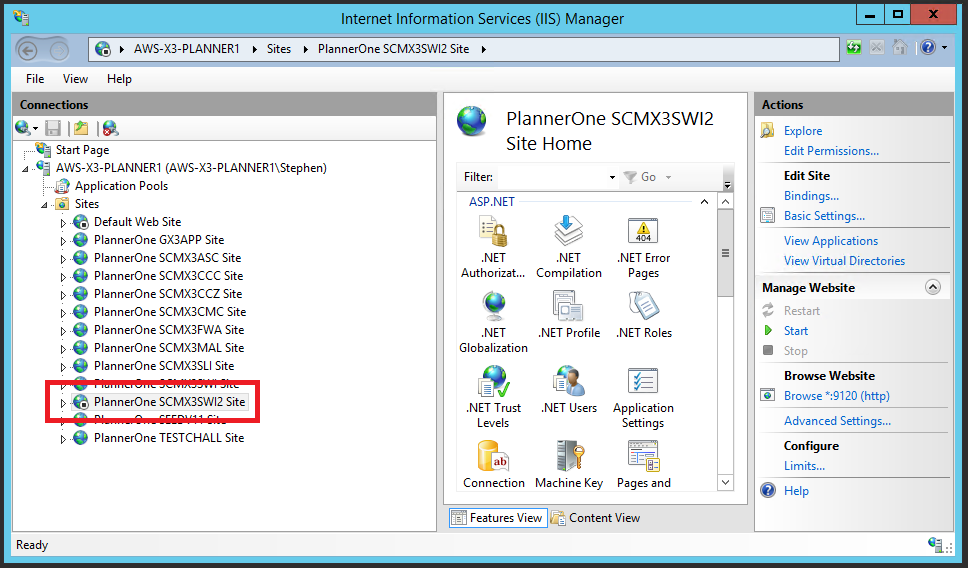Start the website via Start action

tap(796, 331)
